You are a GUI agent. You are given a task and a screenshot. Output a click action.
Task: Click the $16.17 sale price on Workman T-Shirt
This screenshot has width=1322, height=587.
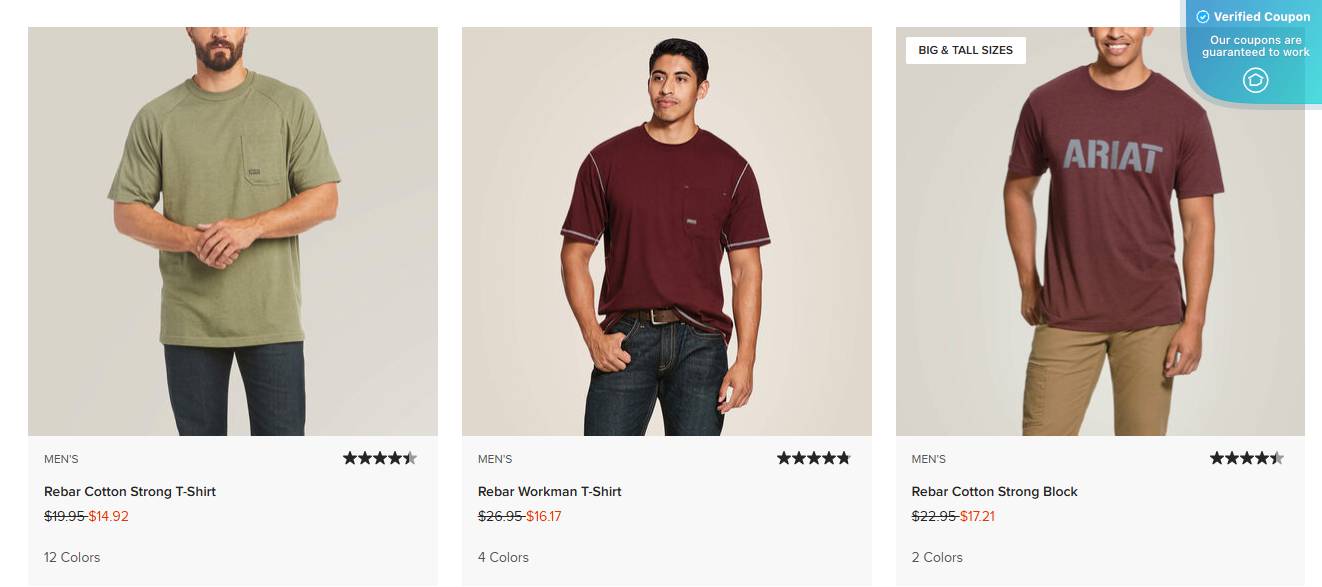(545, 515)
